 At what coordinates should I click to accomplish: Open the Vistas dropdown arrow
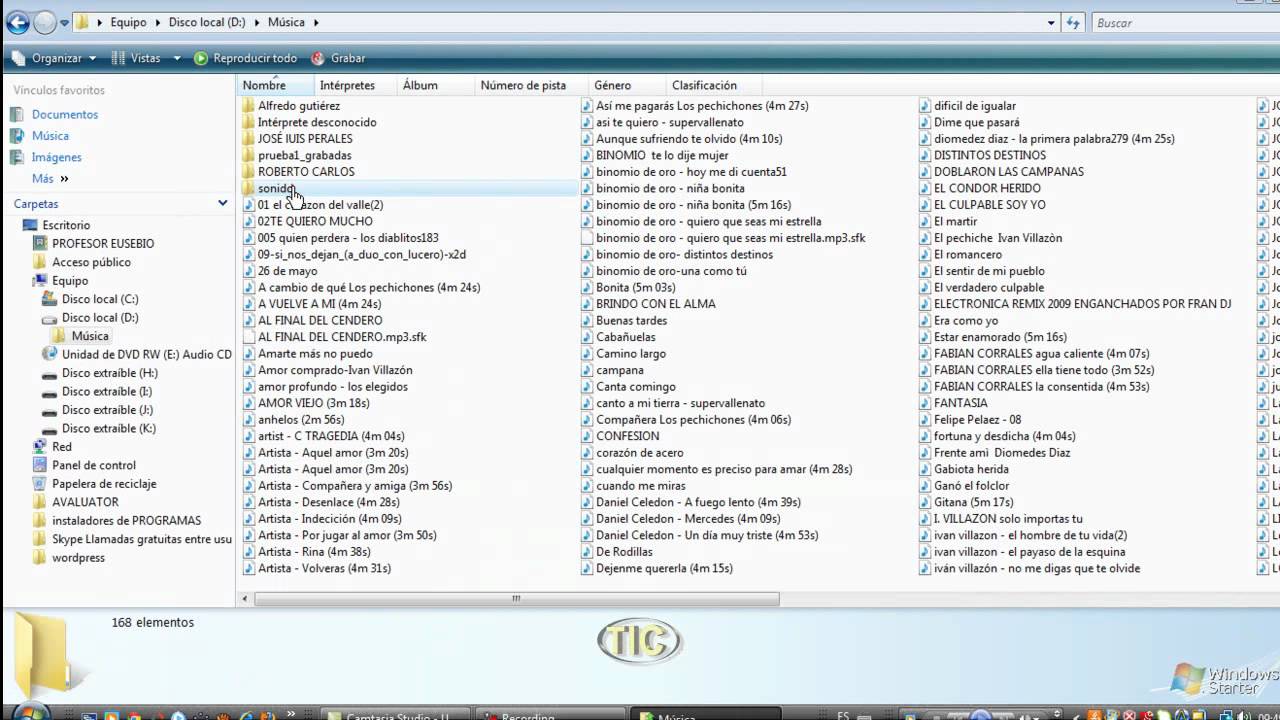click(x=177, y=58)
